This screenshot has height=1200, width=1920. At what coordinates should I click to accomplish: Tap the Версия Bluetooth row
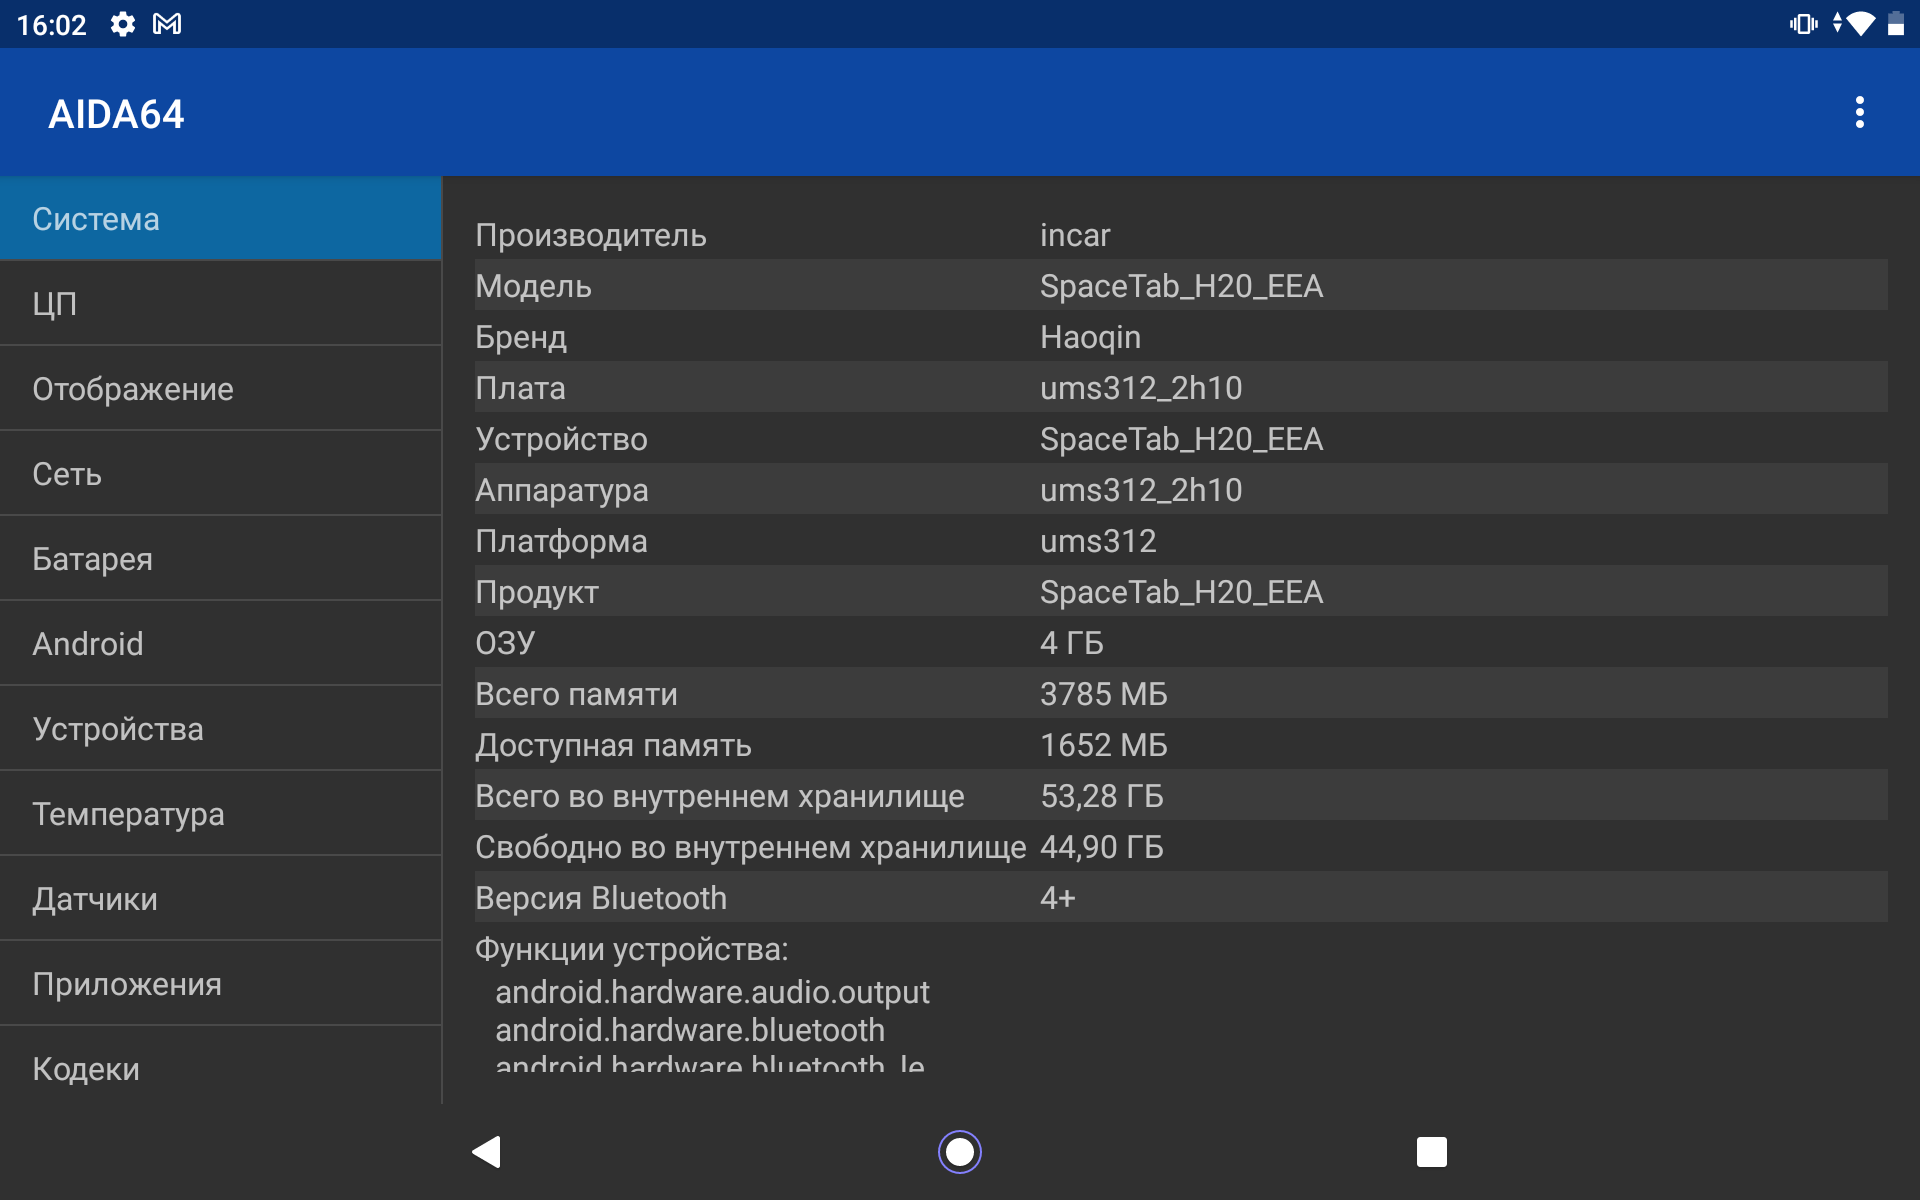1180,898
